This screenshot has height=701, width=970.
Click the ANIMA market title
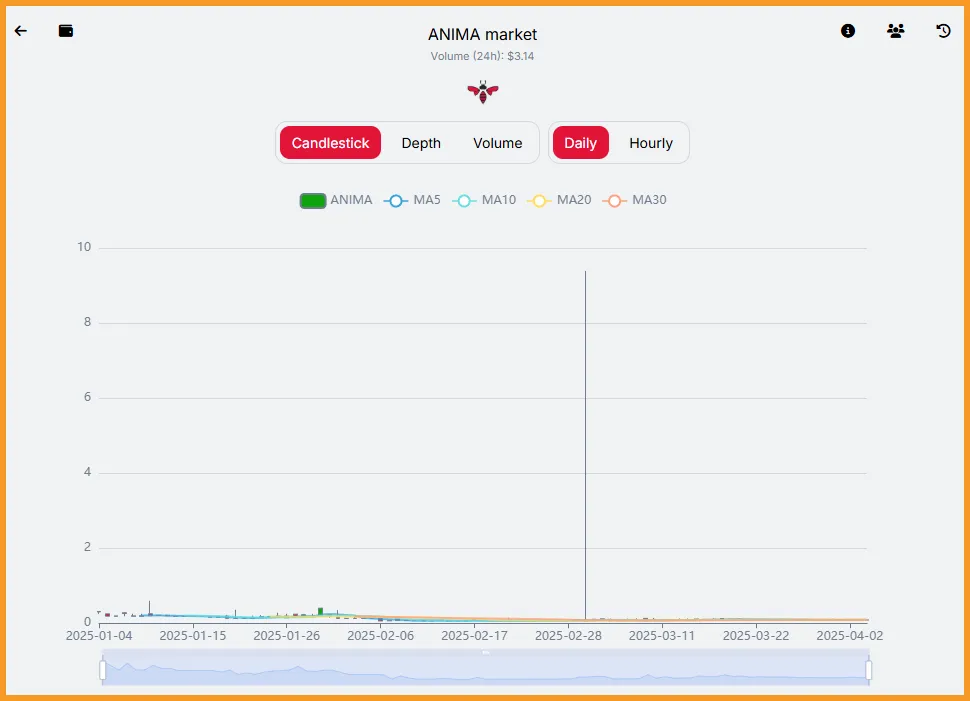483,35
